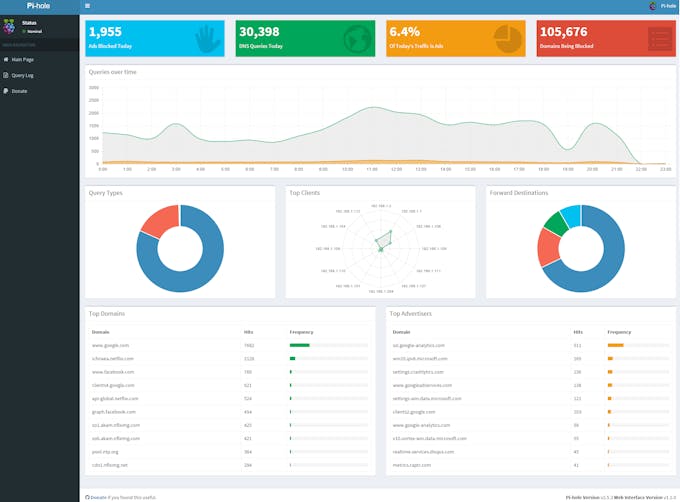The image size is (680, 502).
Task: Click the Hits column header in Top Domains
Action: [x=248, y=332]
